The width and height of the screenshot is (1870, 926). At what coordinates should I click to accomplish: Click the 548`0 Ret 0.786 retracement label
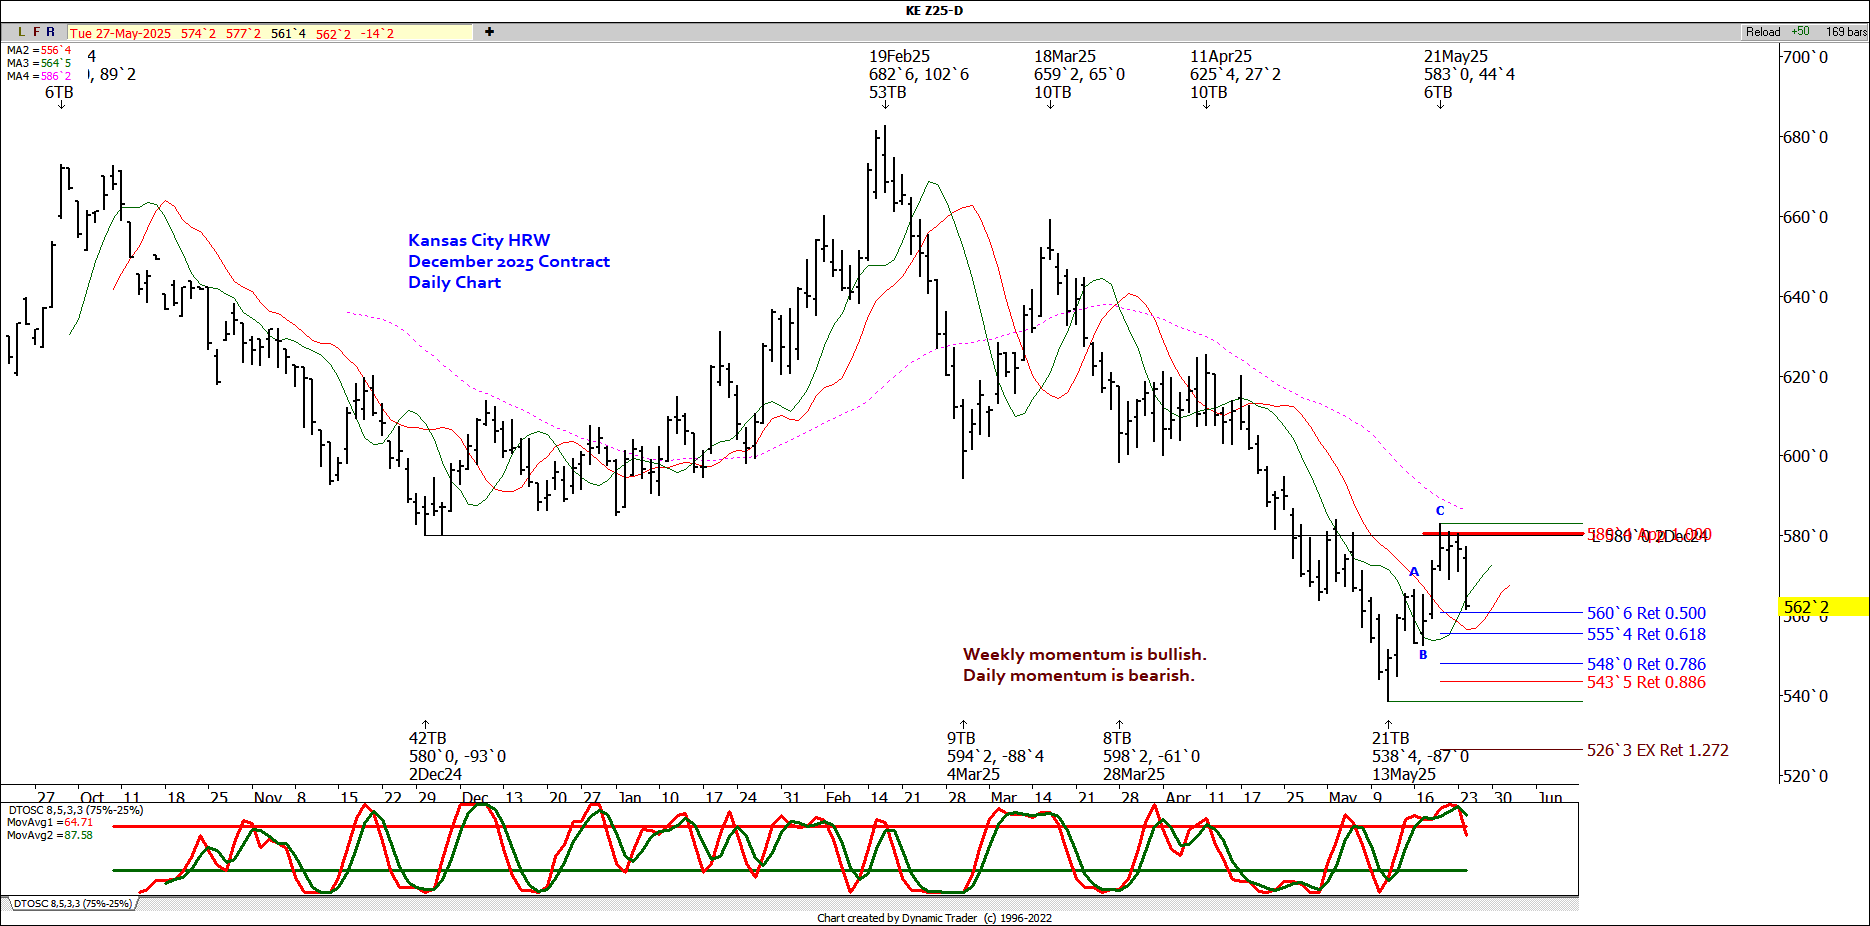[1646, 664]
